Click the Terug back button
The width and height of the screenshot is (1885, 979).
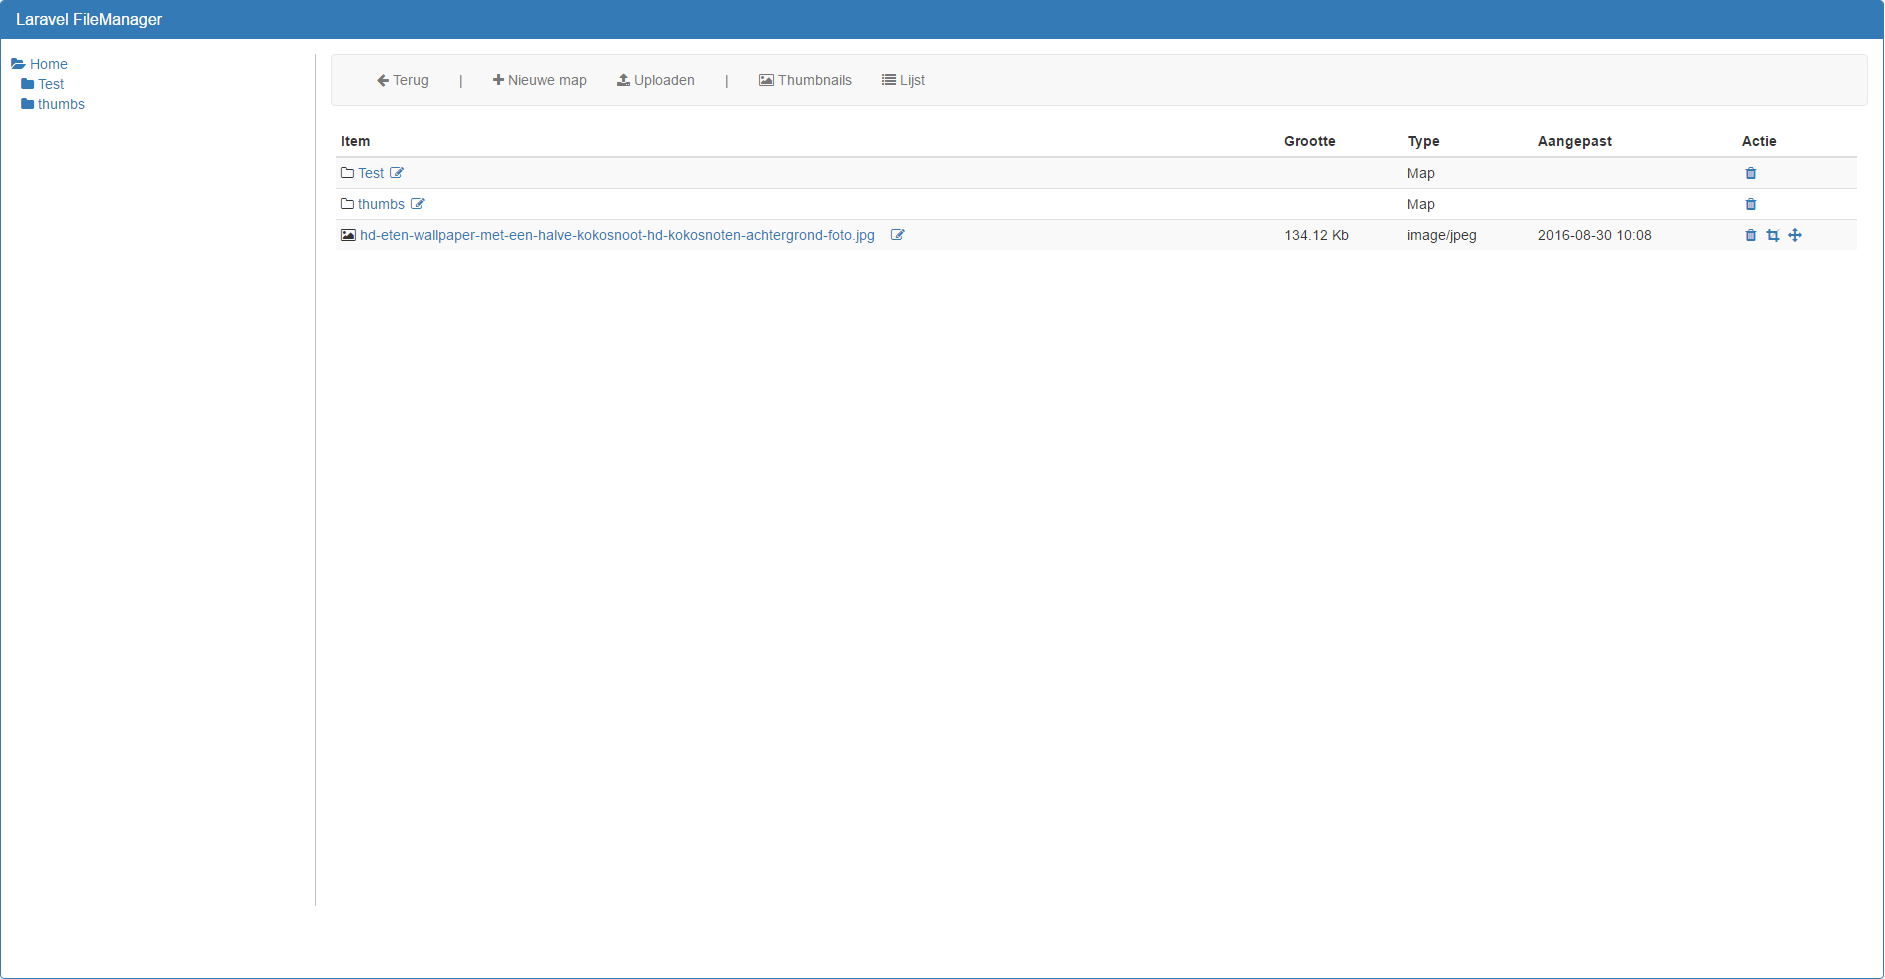click(403, 80)
